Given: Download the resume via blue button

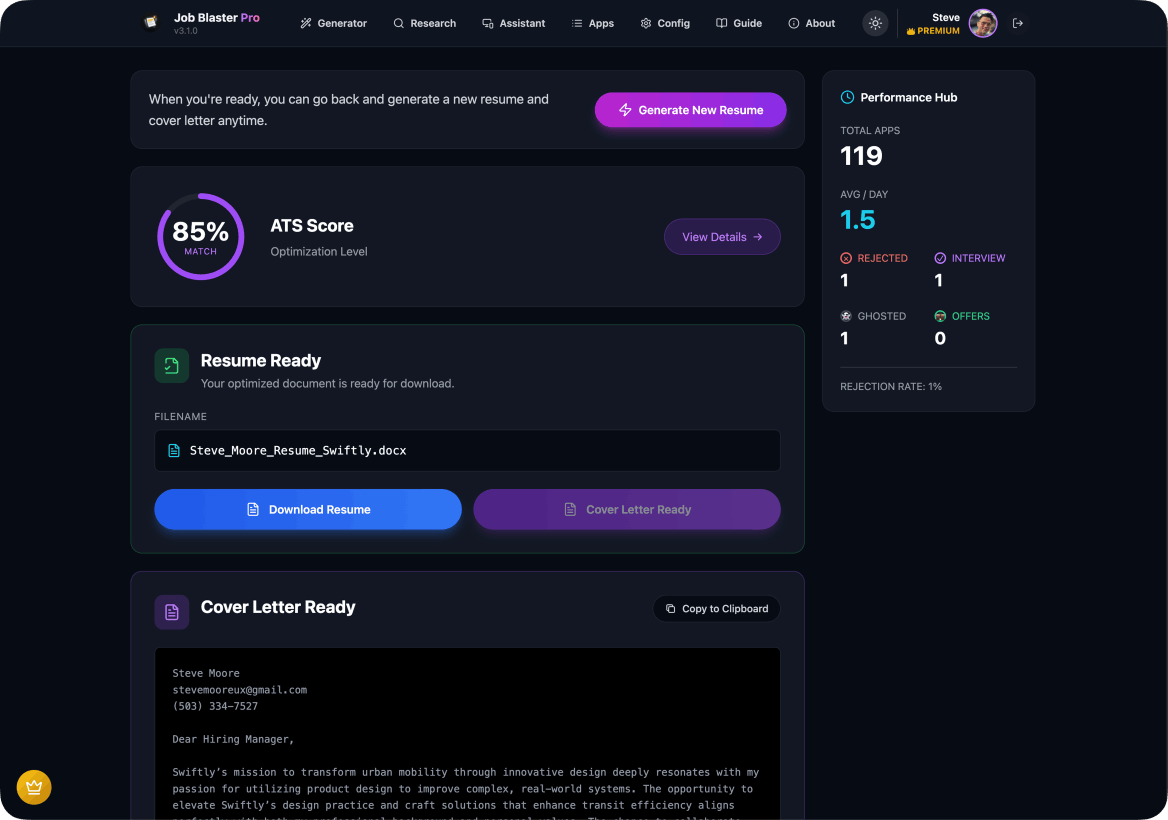Looking at the screenshot, I should pyautogui.click(x=308, y=509).
